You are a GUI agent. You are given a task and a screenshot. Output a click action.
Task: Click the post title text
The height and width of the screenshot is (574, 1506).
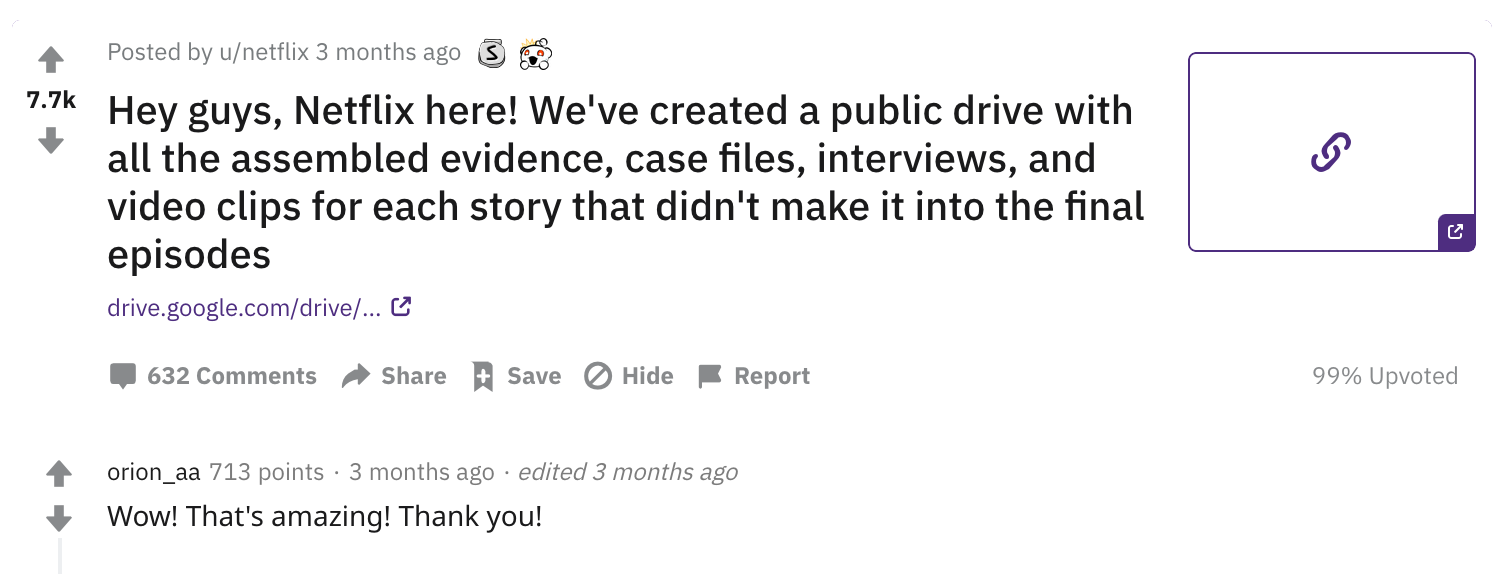click(626, 183)
